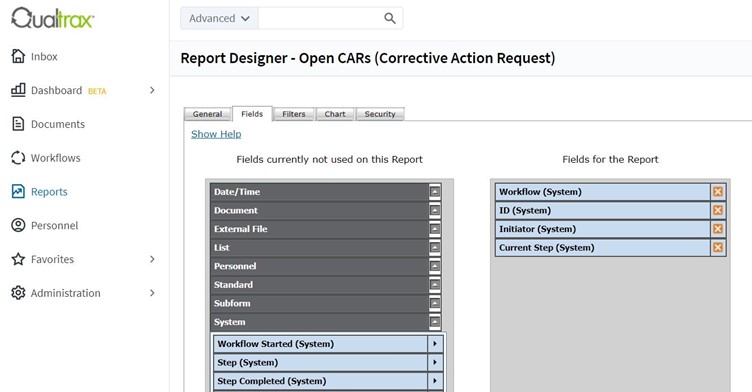Delete Current Step (System) field

[717, 248]
